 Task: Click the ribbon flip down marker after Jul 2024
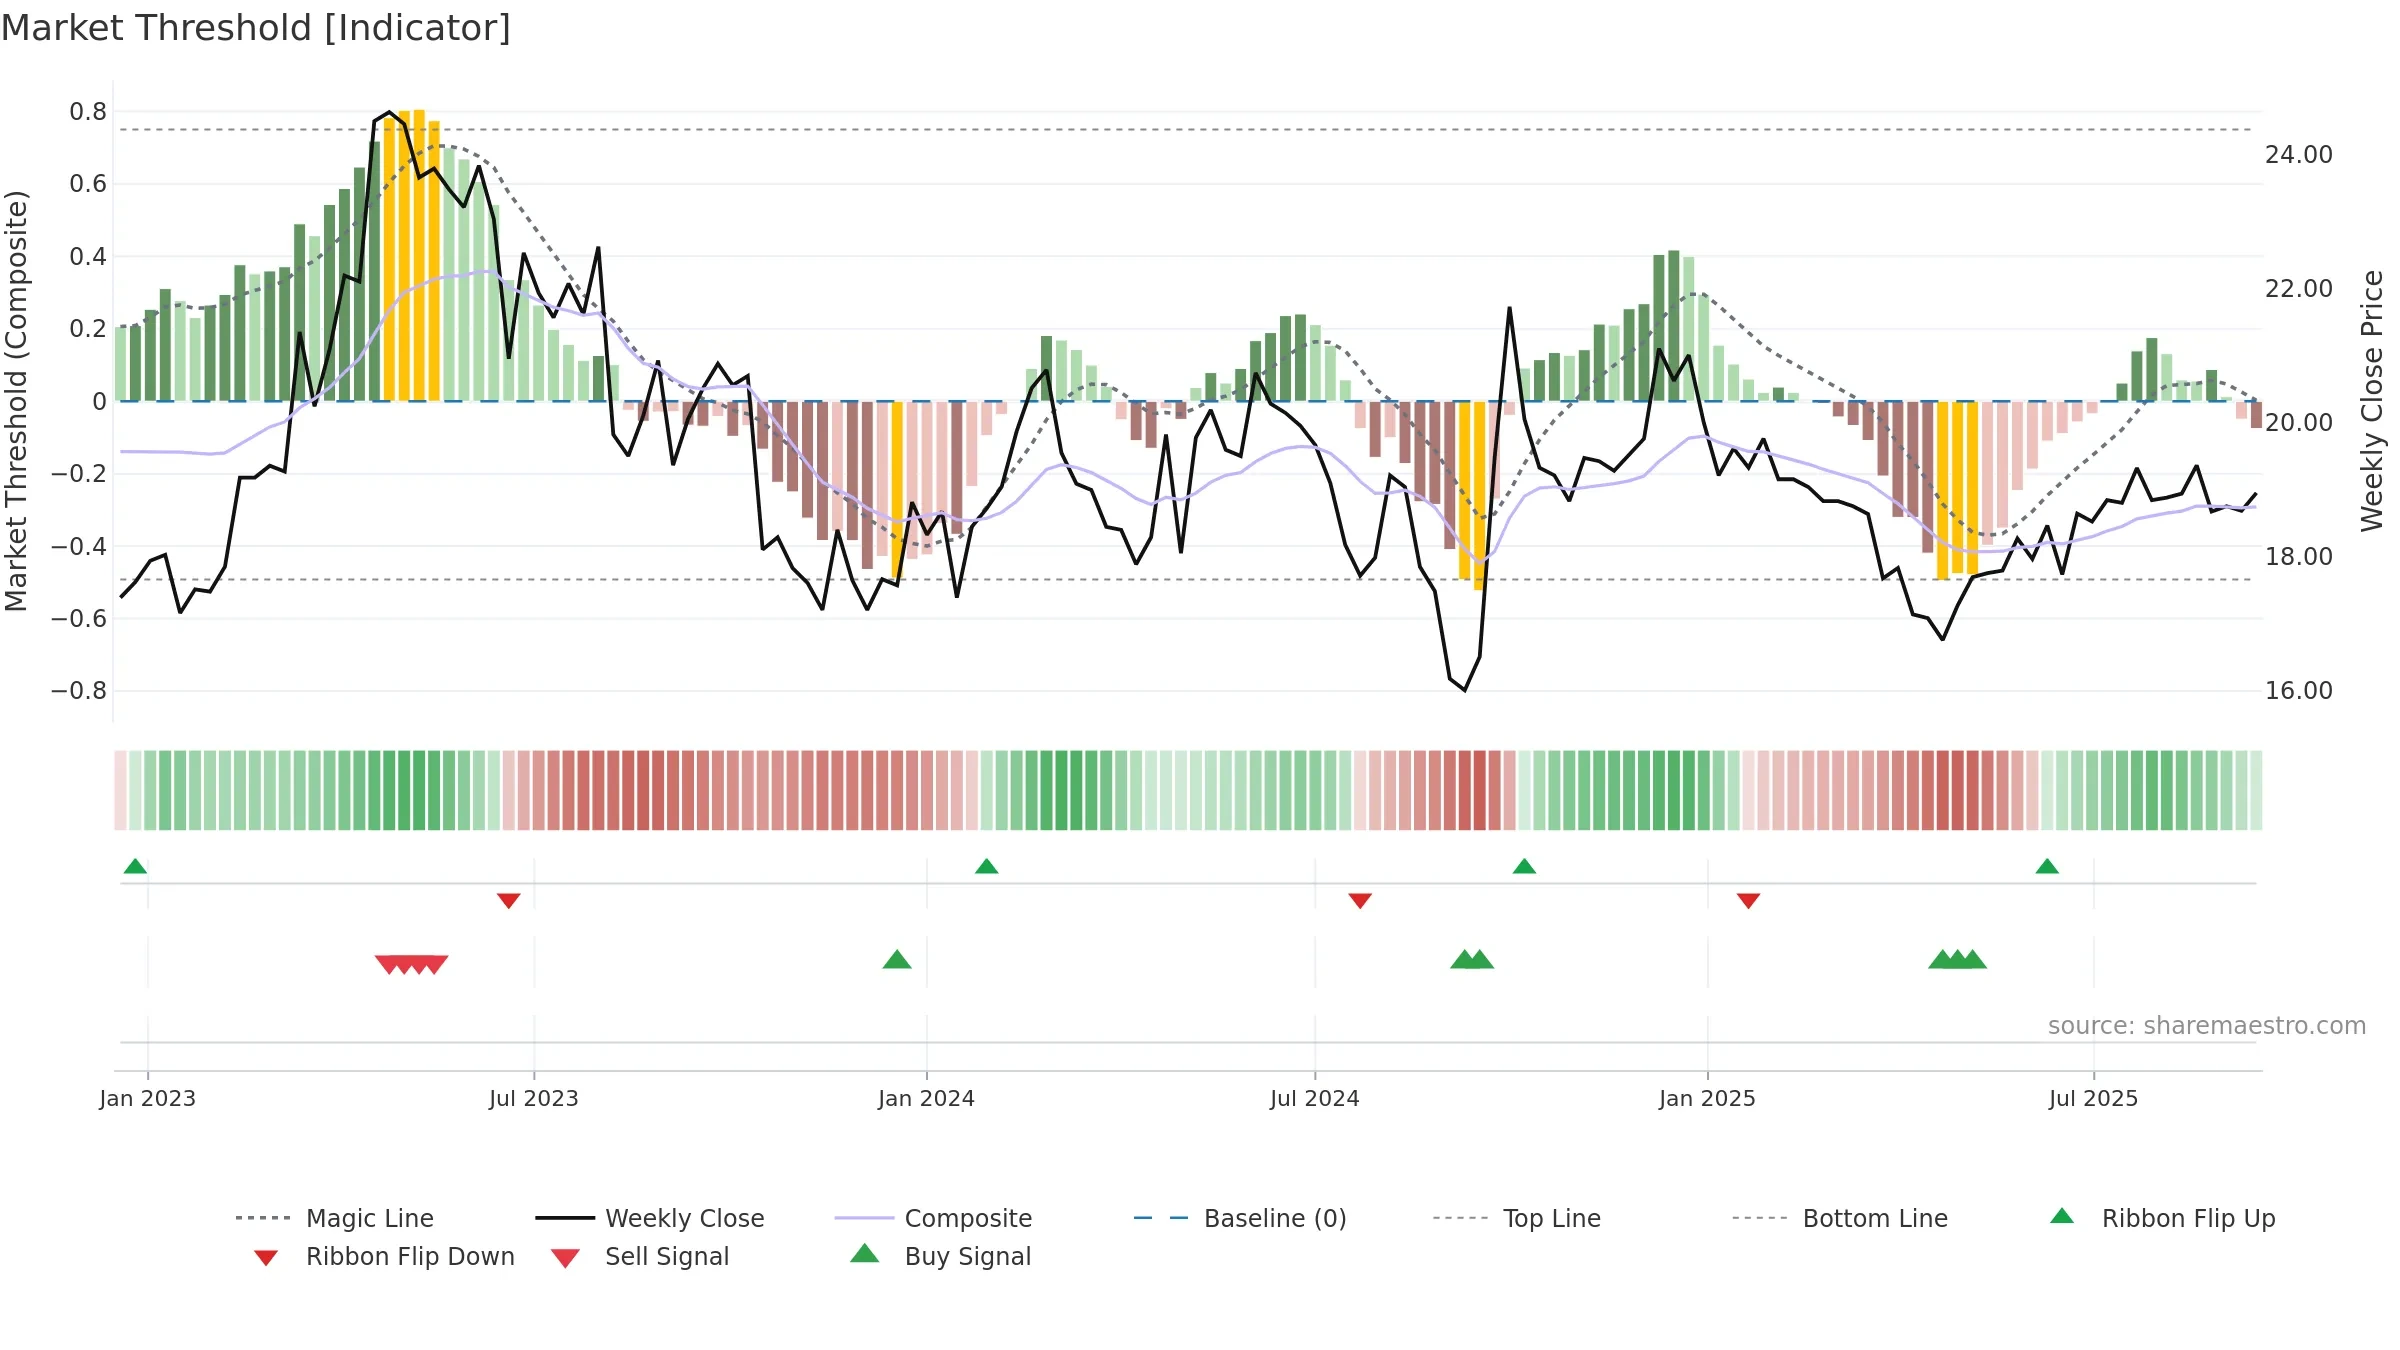point(1360,901)
